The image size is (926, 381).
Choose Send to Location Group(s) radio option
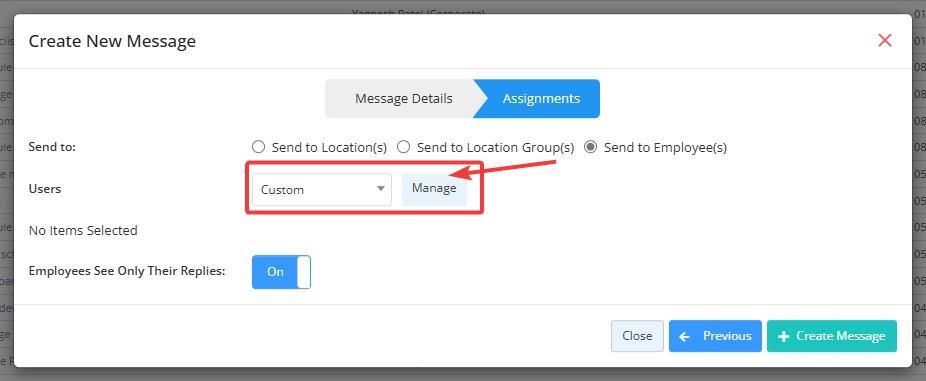click(403, 147)
